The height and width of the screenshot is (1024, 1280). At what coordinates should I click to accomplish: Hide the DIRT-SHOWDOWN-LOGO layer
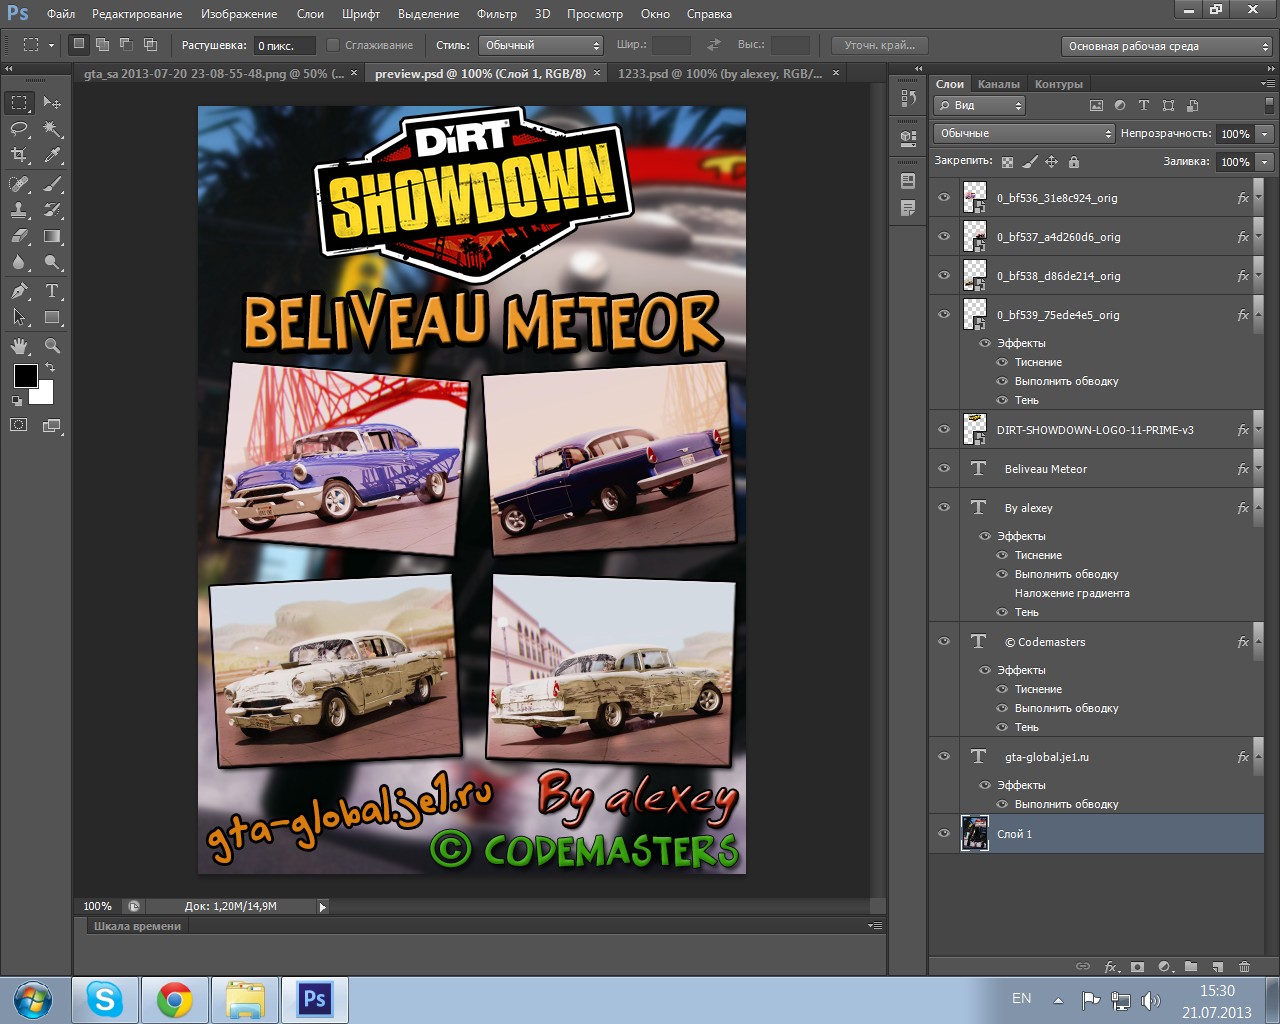click(x=944, y=430)
